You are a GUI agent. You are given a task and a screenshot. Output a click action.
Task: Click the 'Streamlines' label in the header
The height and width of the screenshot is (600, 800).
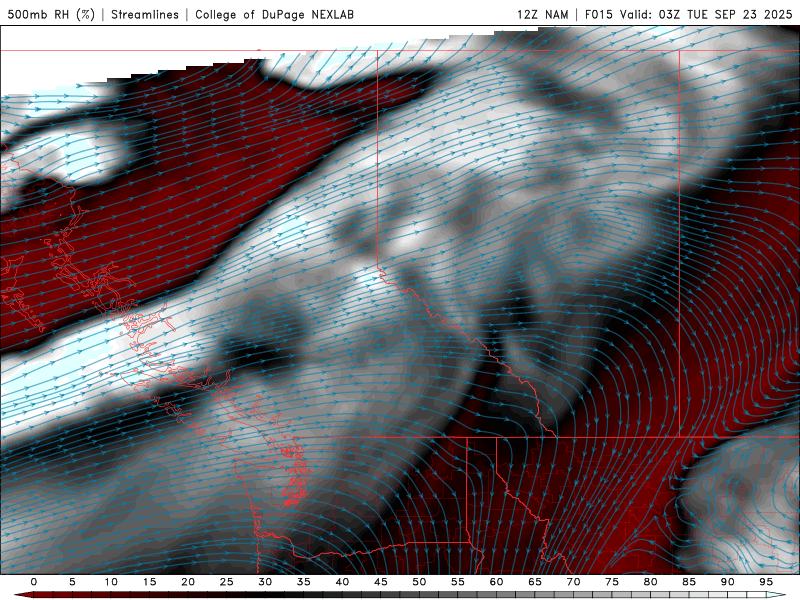pos(145,14)
